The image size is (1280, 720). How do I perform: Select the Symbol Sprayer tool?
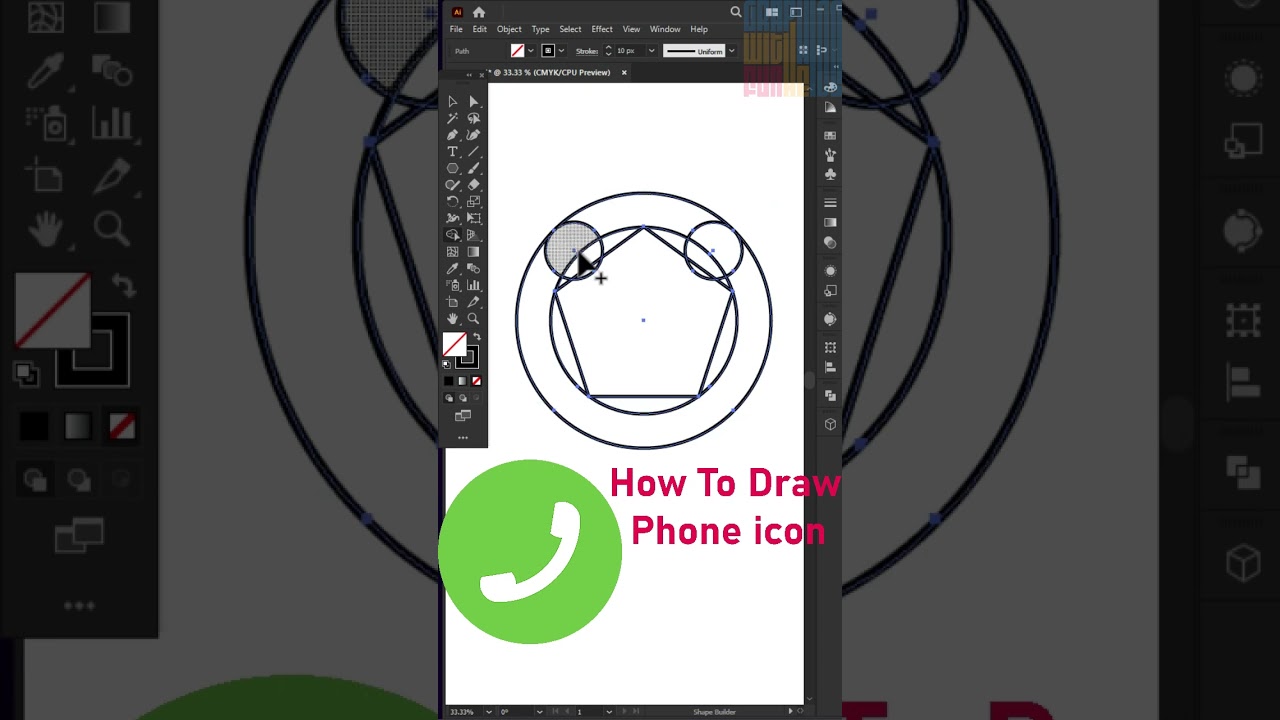tap(452, 285)
